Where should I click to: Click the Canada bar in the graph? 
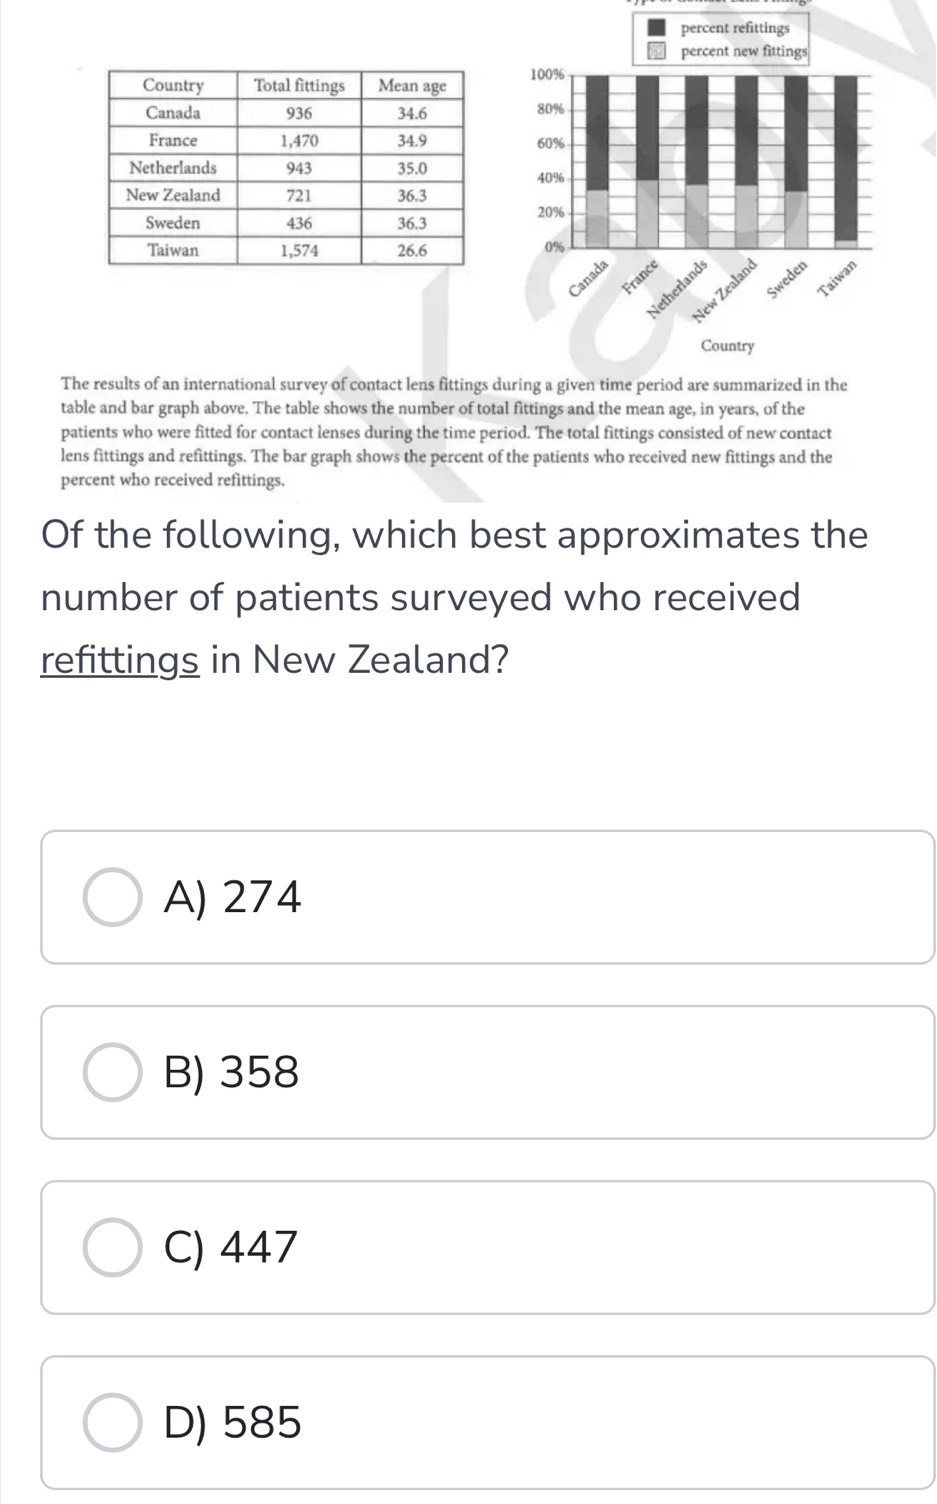point(597,160)
